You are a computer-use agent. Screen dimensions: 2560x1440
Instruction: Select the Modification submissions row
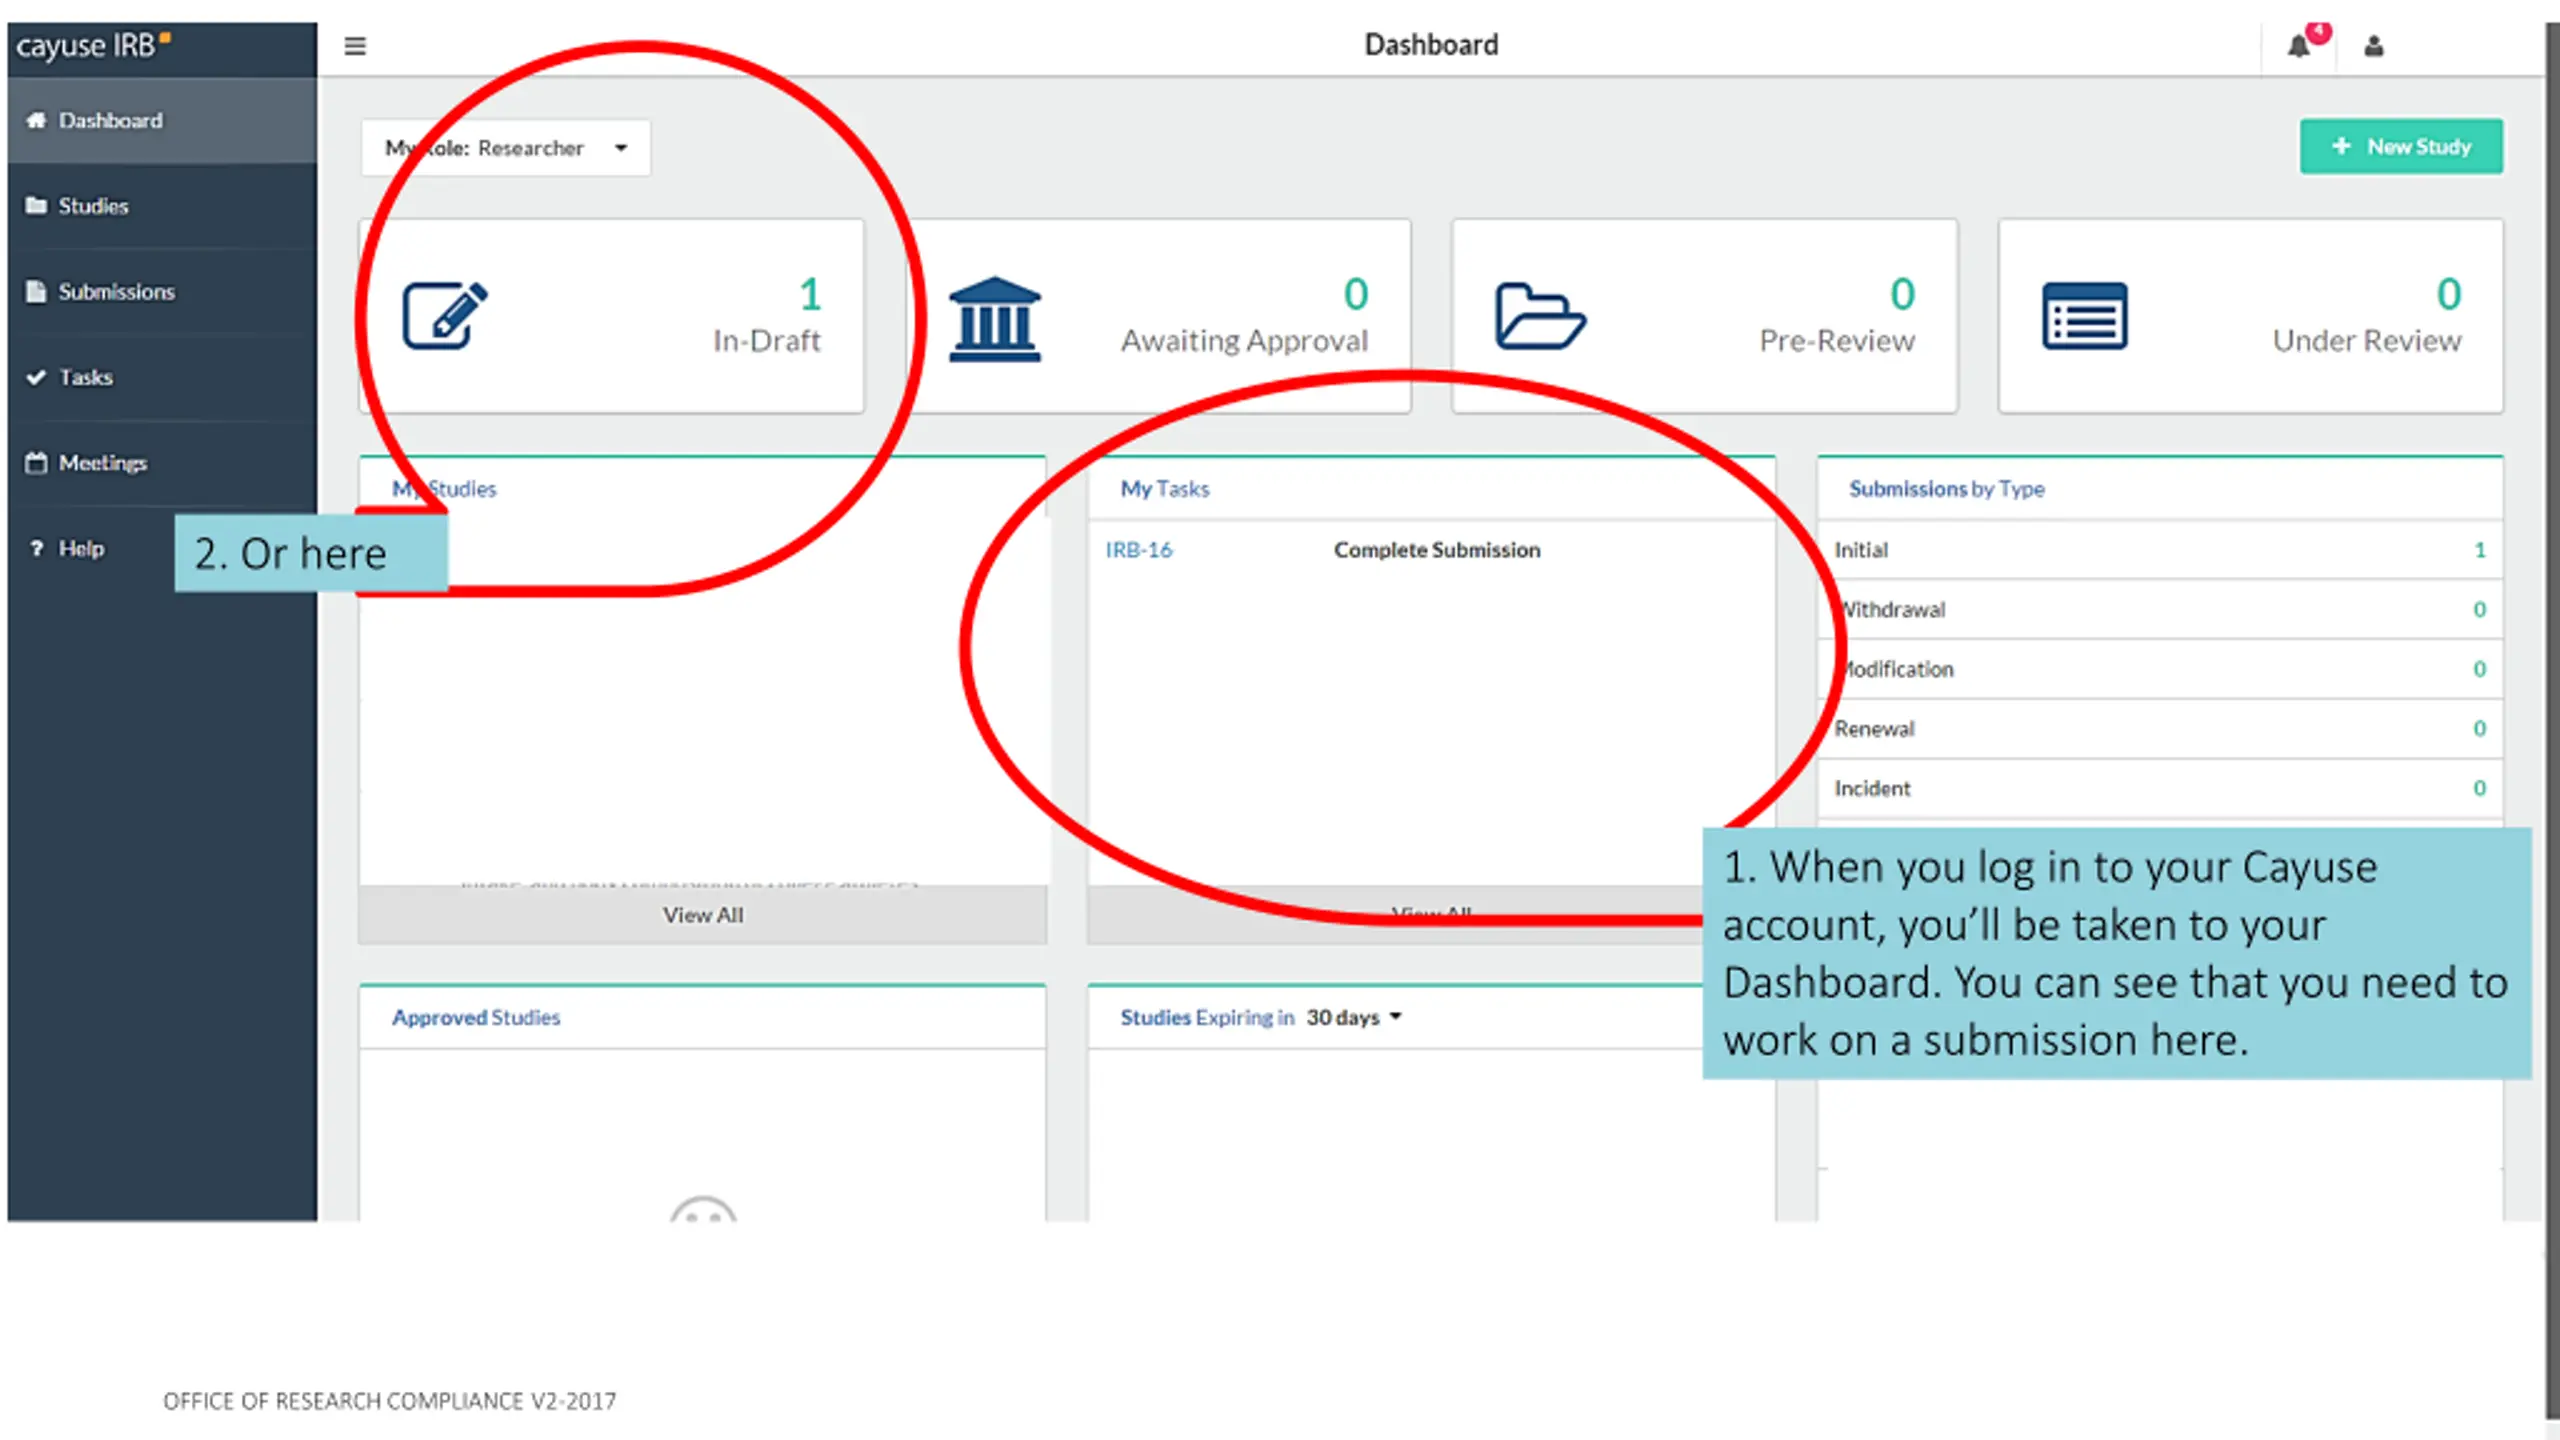coord(2160,668)
